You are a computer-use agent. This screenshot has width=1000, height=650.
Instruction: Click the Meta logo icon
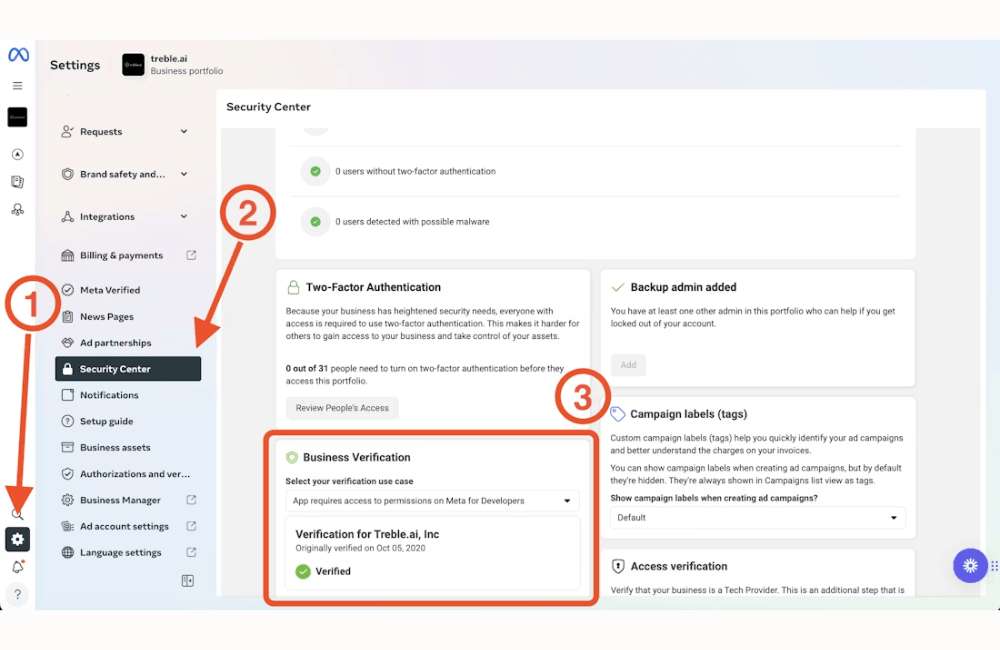[18, 55]
